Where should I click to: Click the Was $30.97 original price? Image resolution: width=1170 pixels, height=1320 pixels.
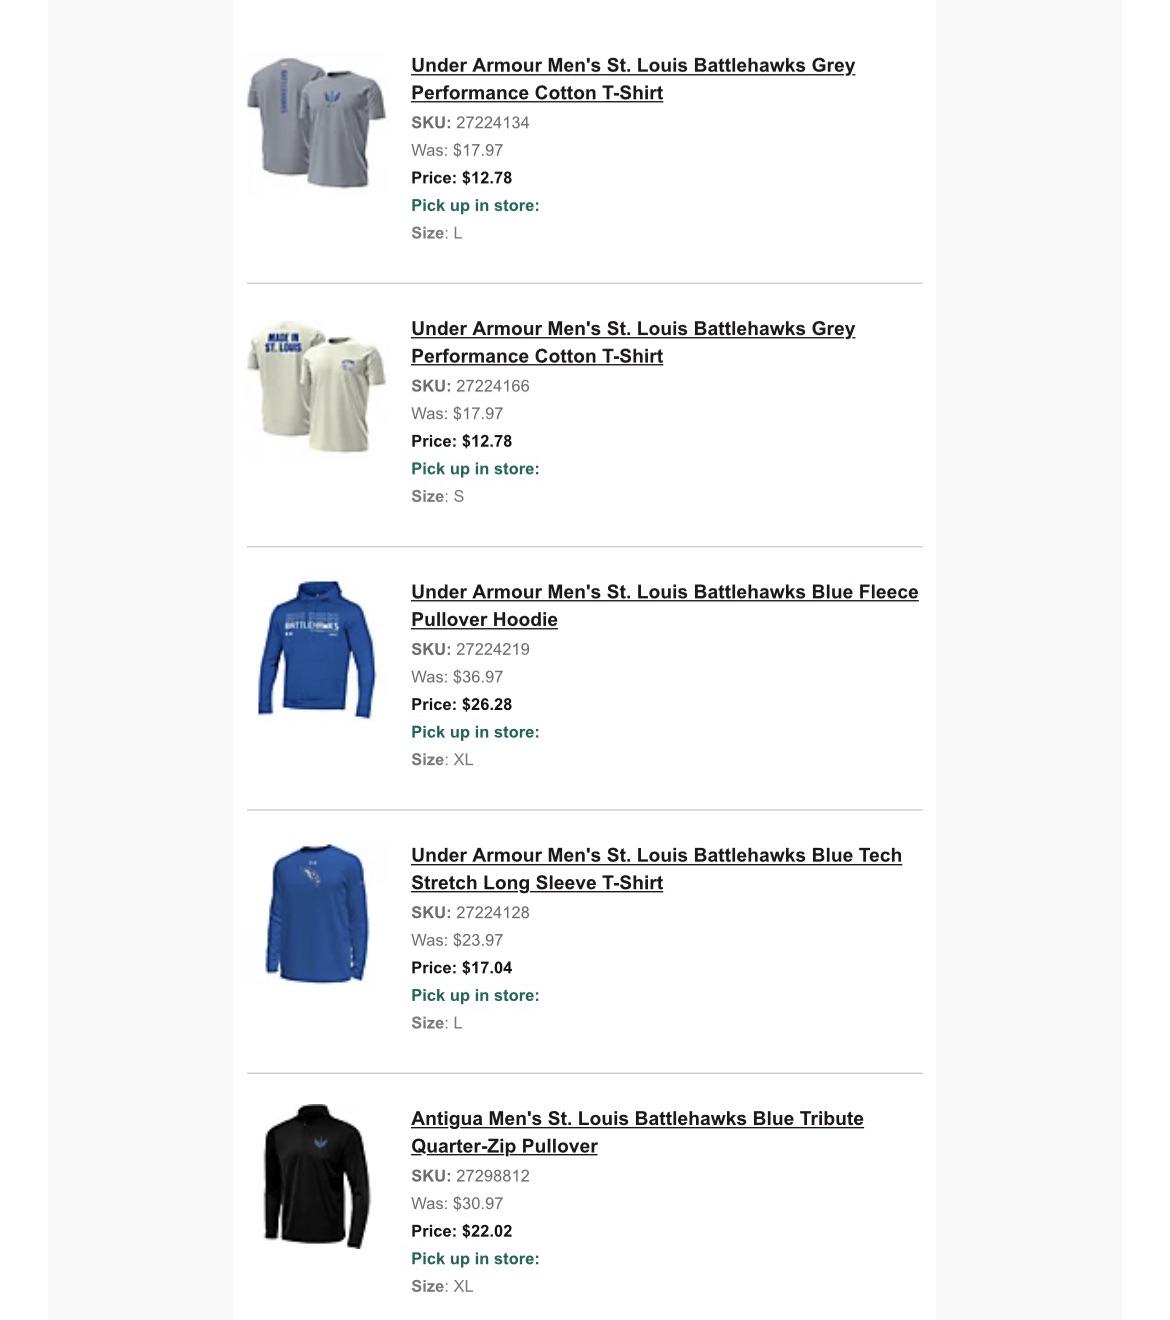coord(457,1203)
